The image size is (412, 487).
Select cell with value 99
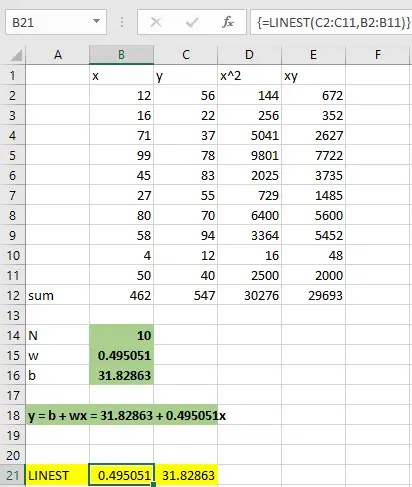121,155
